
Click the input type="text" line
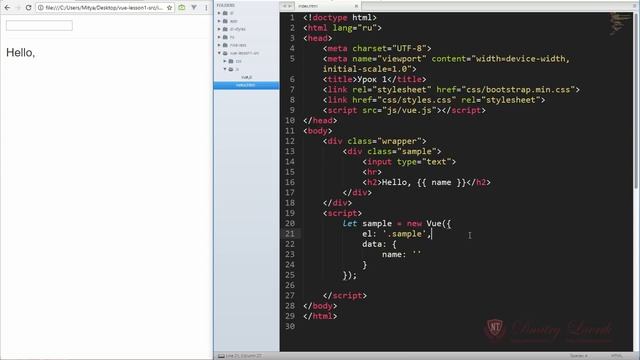click(x=409, y=162)
